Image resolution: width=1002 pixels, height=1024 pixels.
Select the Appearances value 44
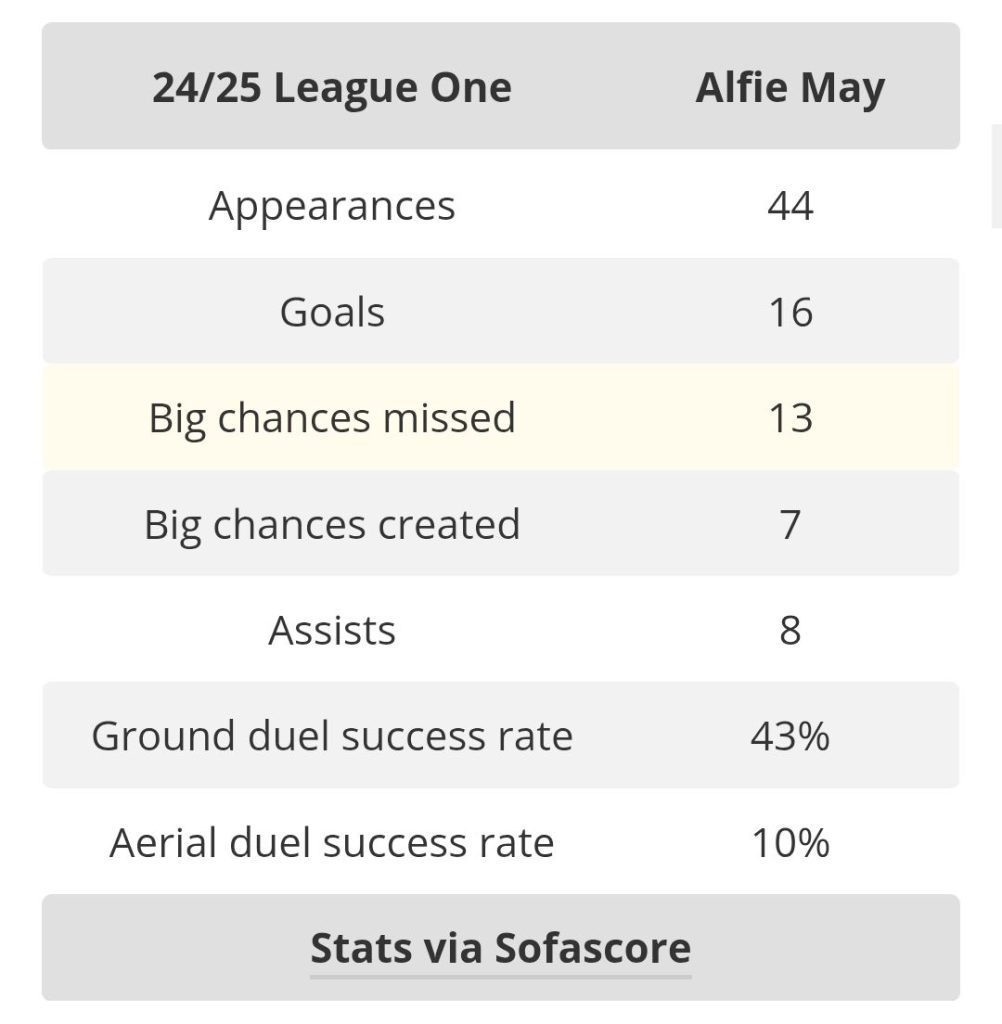[790, 206]
